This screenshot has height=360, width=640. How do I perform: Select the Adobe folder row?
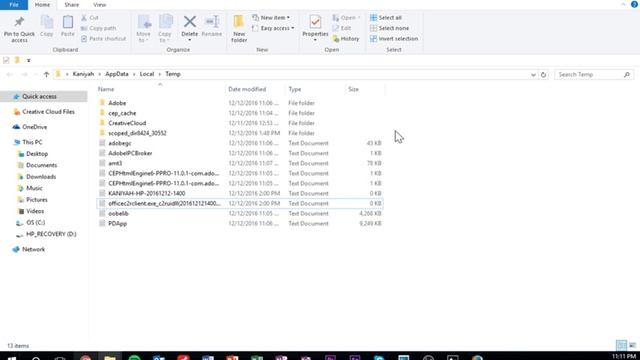tap(240, 103)
